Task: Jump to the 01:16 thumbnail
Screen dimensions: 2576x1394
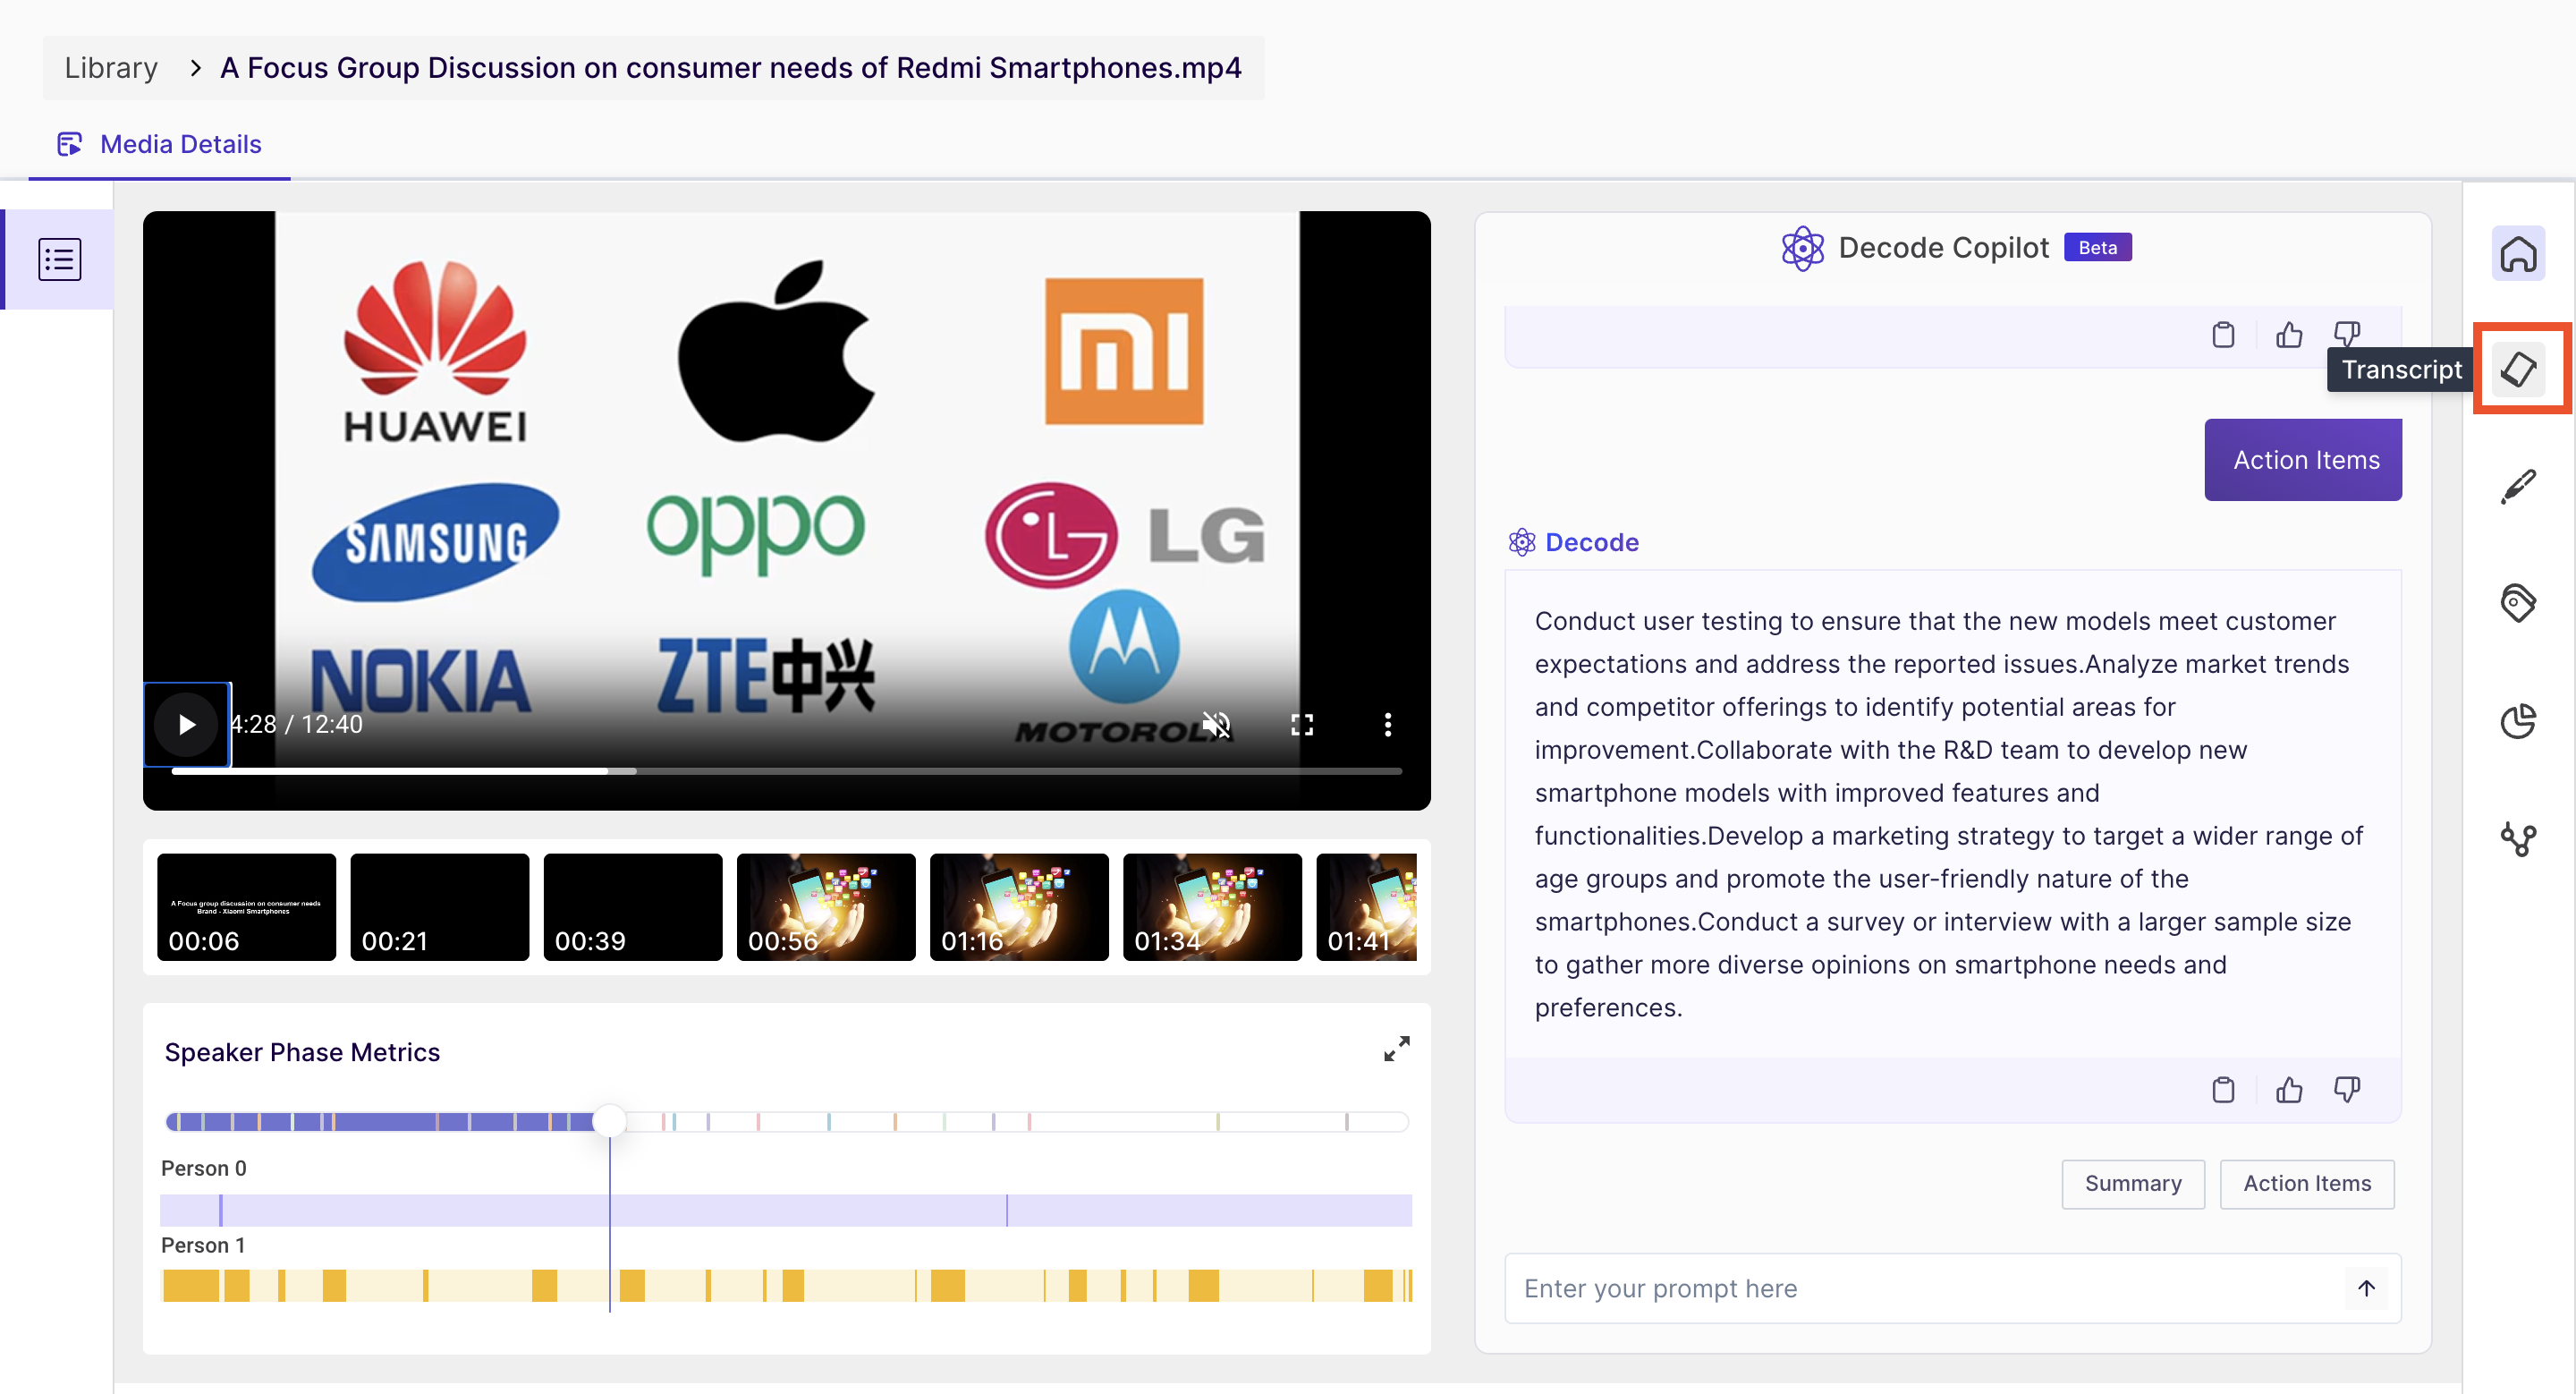Action: tap(1018, 906)
